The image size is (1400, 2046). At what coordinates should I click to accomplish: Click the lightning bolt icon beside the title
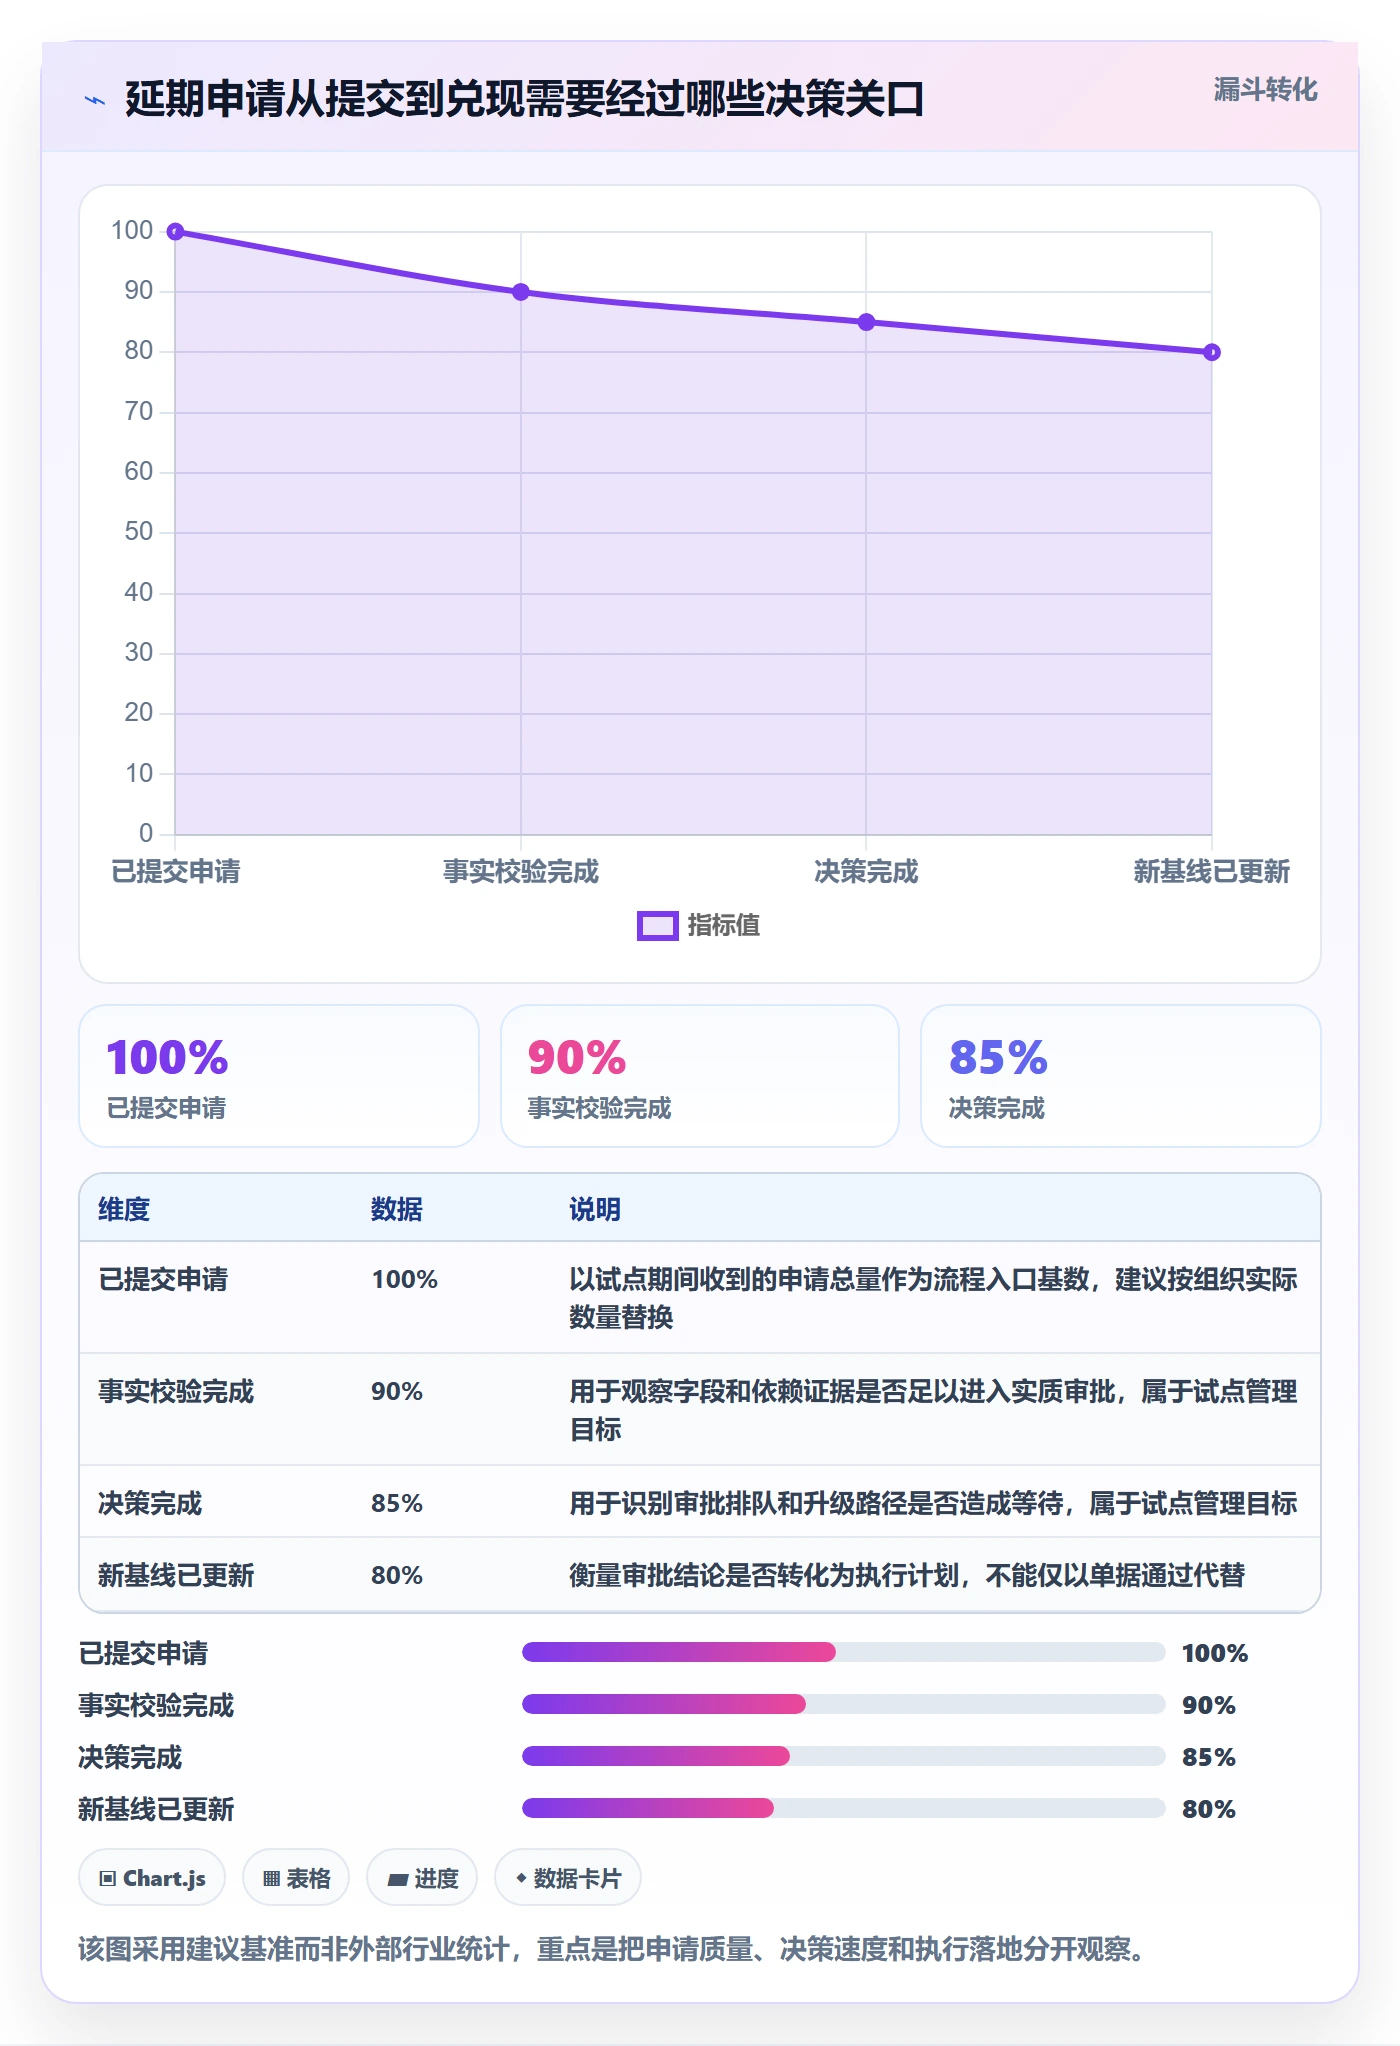click(x=95, y=100)
